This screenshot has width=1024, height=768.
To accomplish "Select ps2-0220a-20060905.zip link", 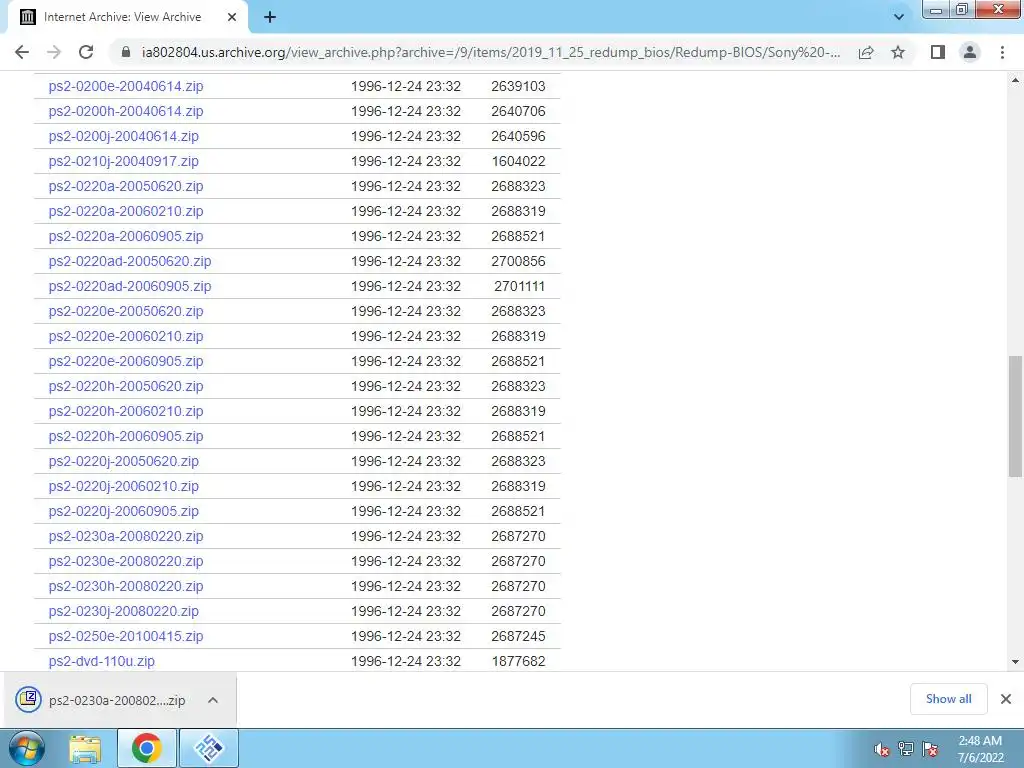I will click(x=125, y=236).
